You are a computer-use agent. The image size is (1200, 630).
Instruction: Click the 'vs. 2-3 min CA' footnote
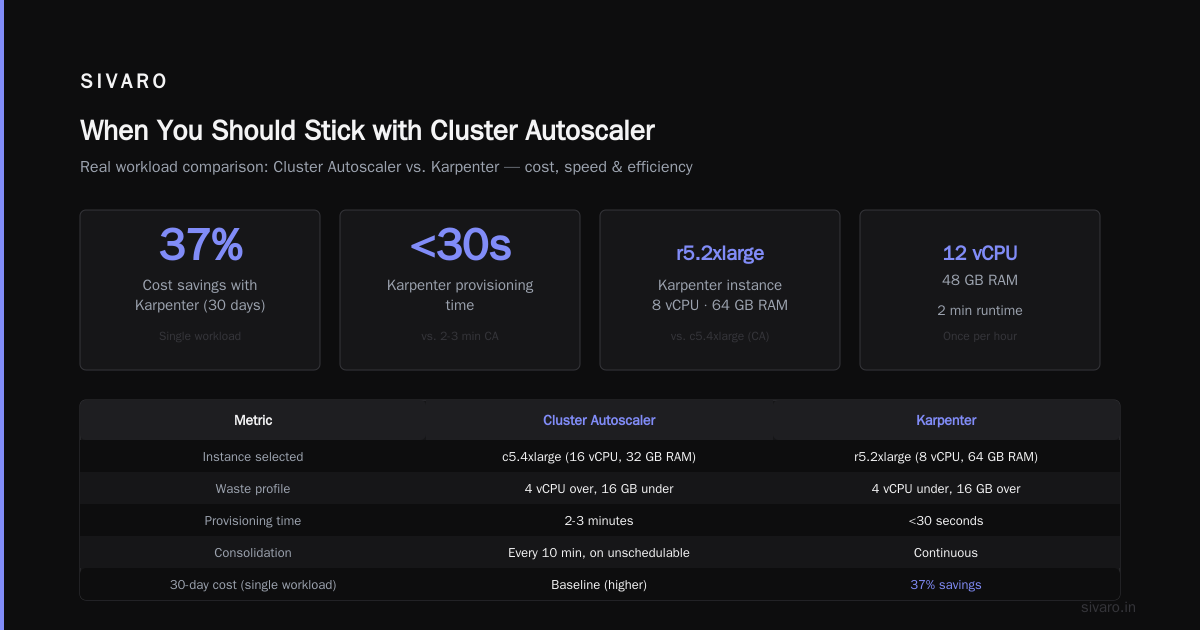(460, 336)
